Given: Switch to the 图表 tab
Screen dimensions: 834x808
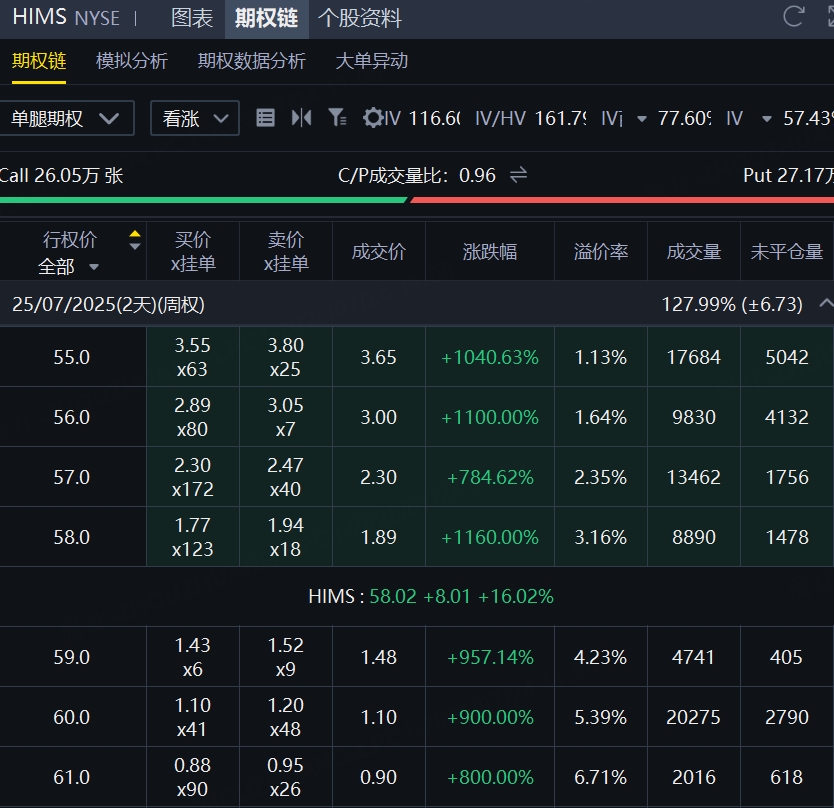Looking at the screenshot, I should click(192, 18).
